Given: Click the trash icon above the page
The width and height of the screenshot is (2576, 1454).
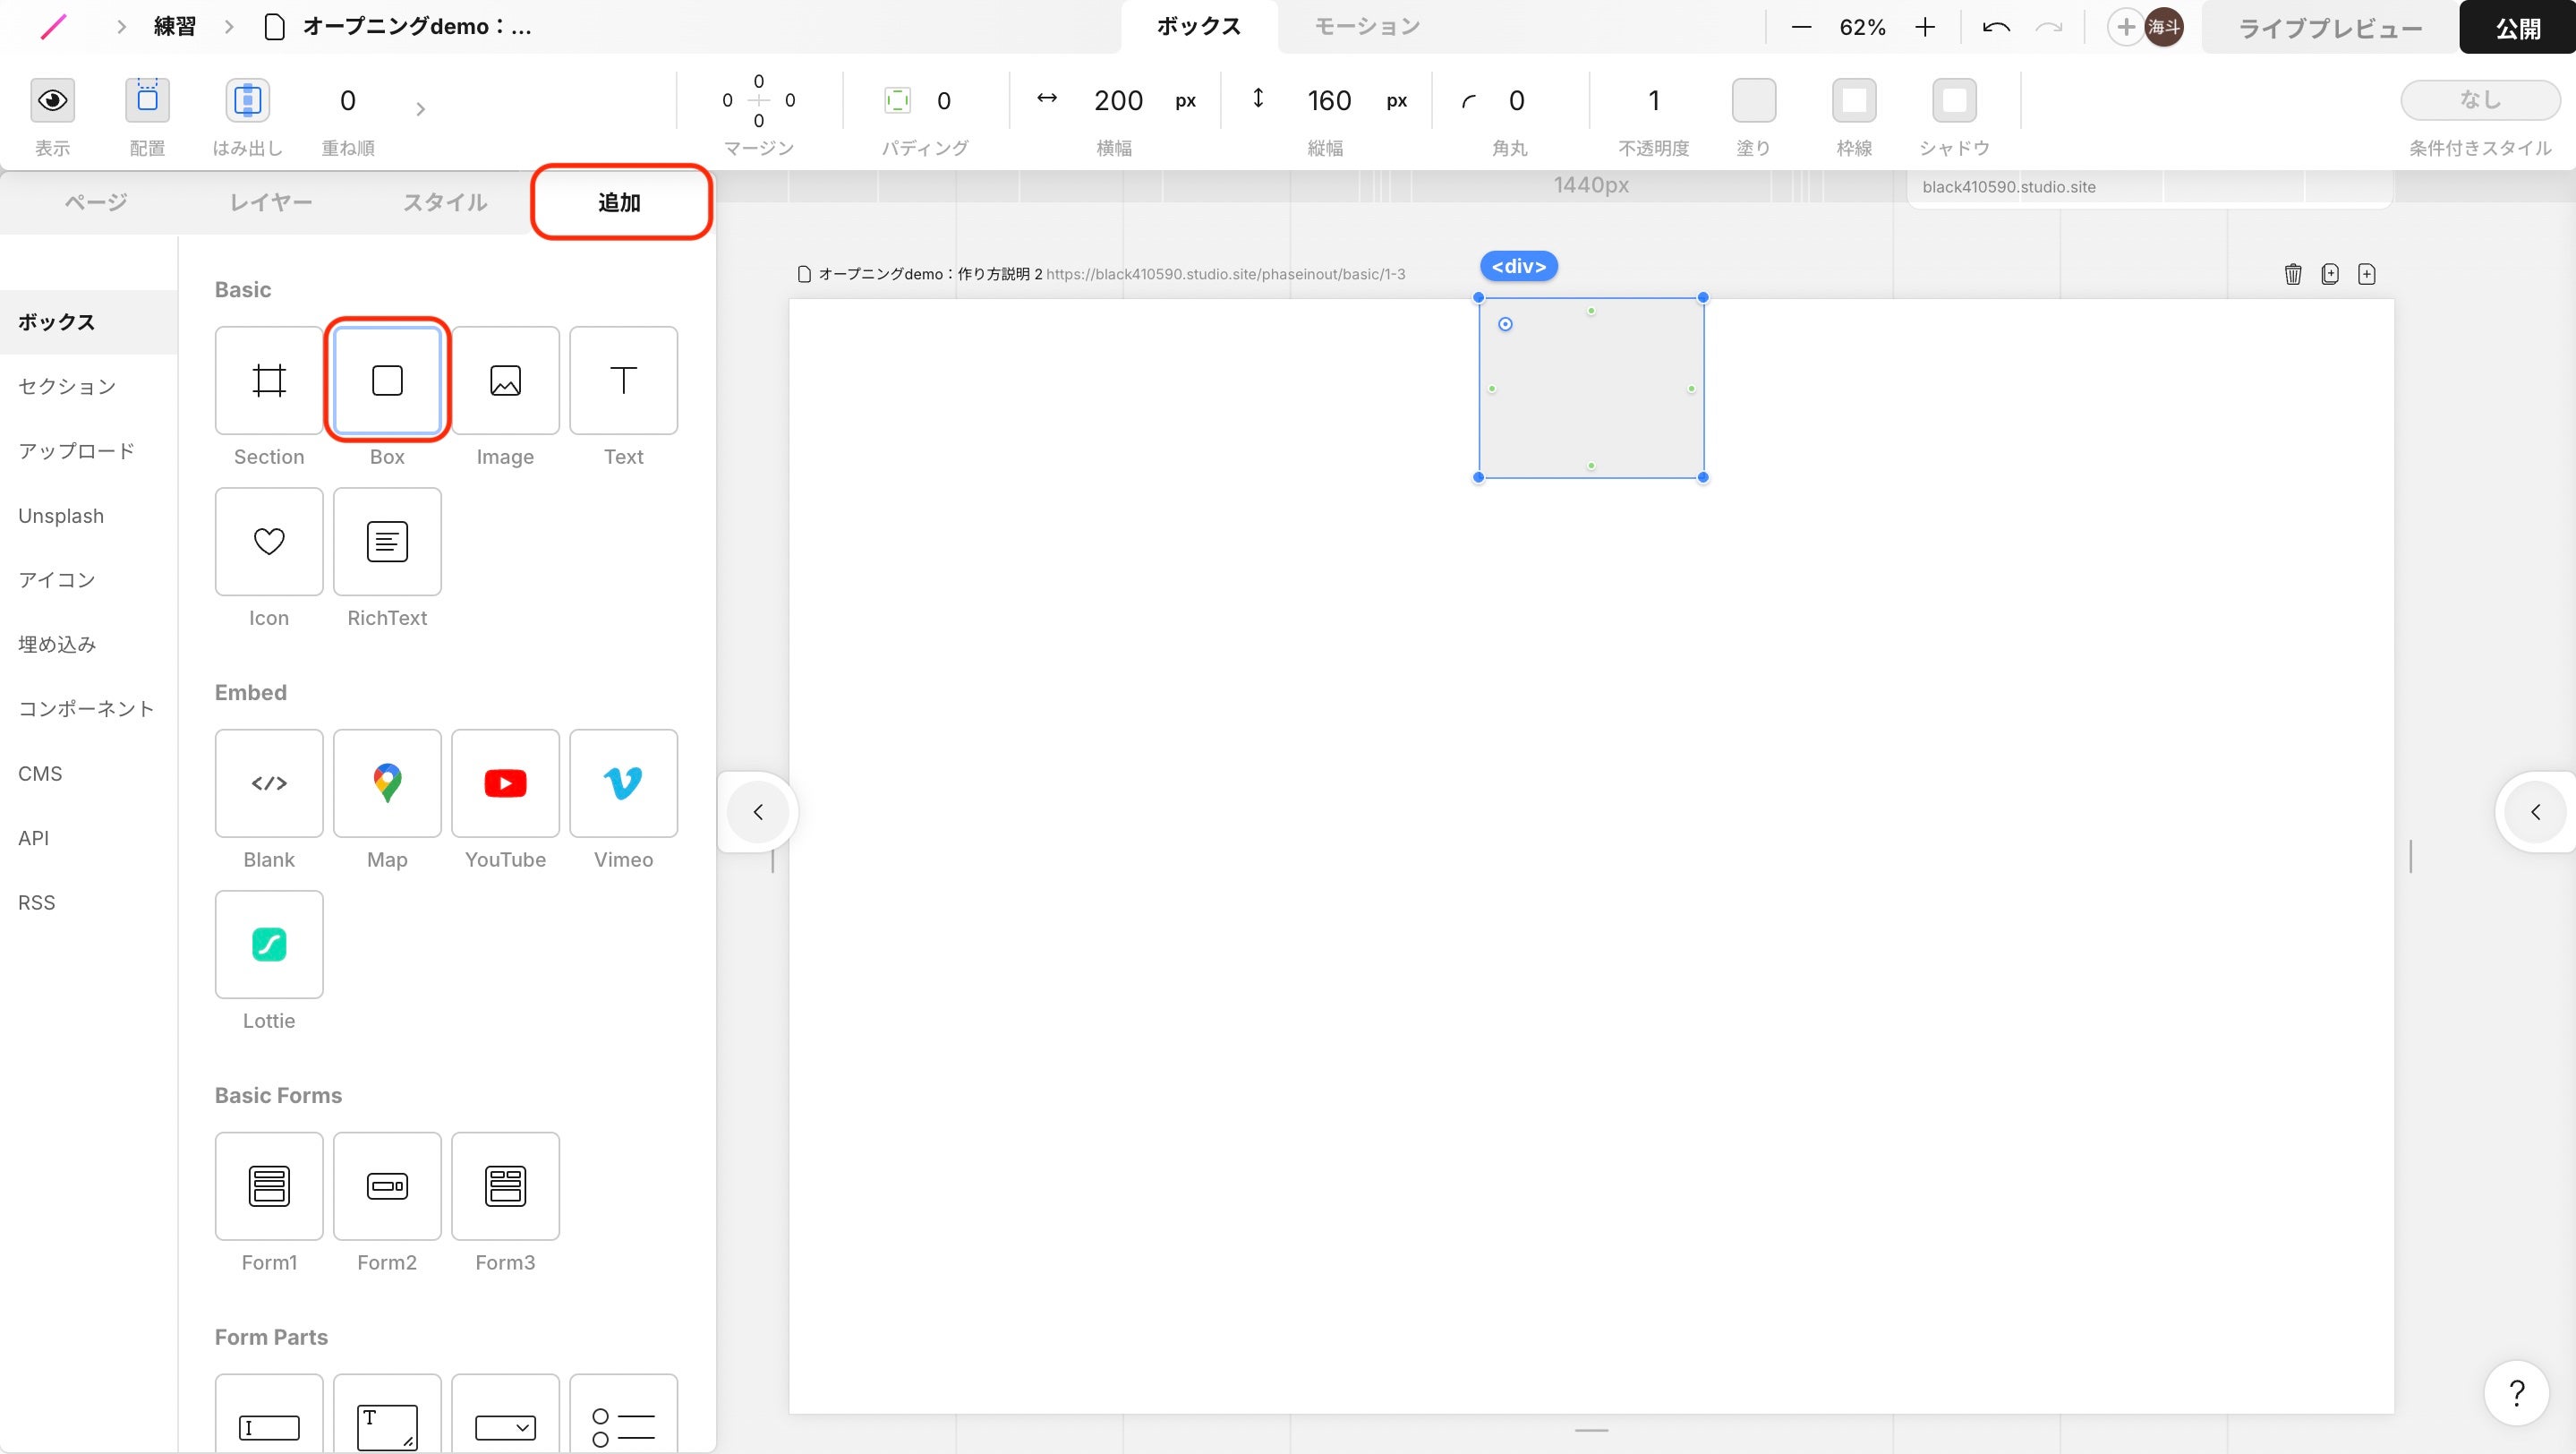Looking at the screenshot, I should tap(2292, 274).
